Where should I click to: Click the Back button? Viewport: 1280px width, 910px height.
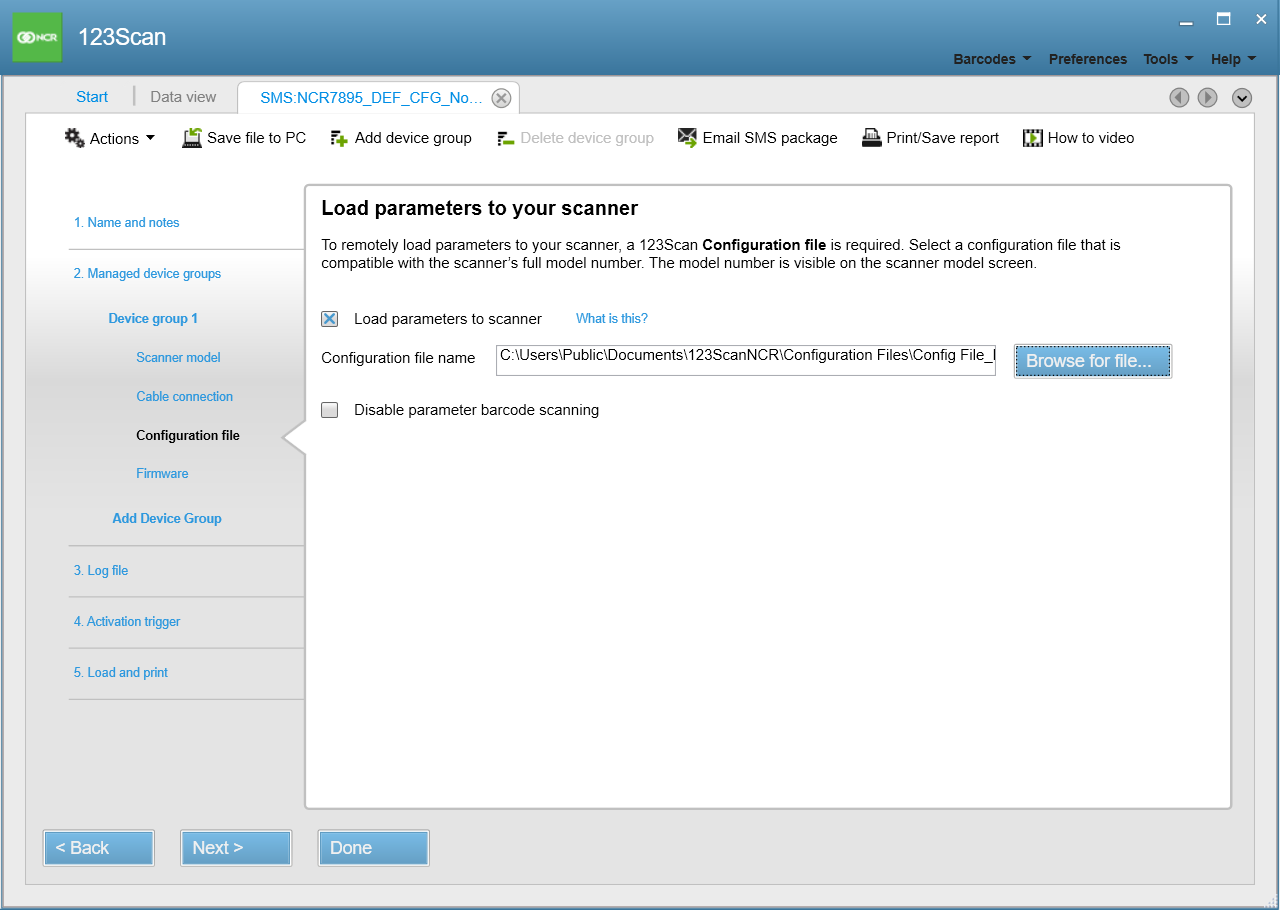[99, 848]
